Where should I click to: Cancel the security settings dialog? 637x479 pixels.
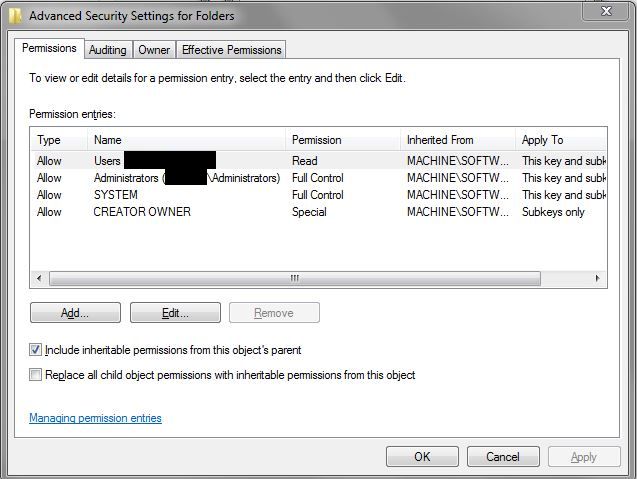click(503, 457)
